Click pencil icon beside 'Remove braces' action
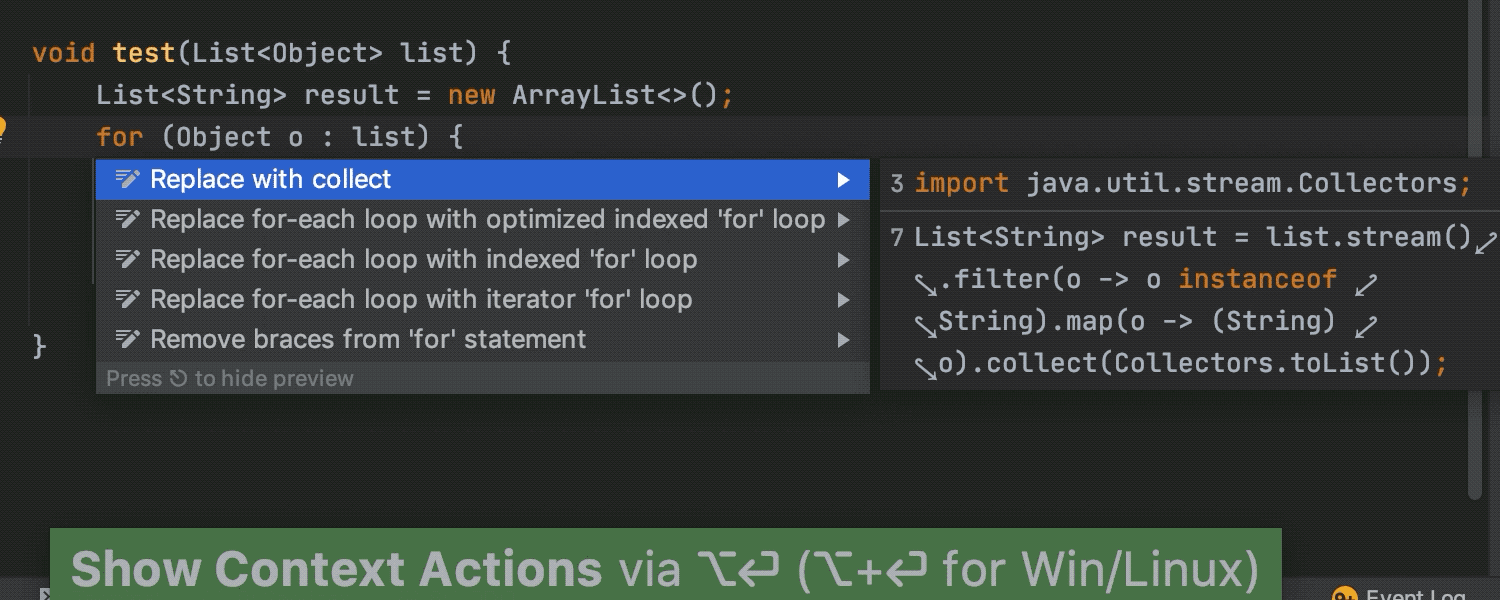Viewport: 1500px width, 600px height. point(127,340)
